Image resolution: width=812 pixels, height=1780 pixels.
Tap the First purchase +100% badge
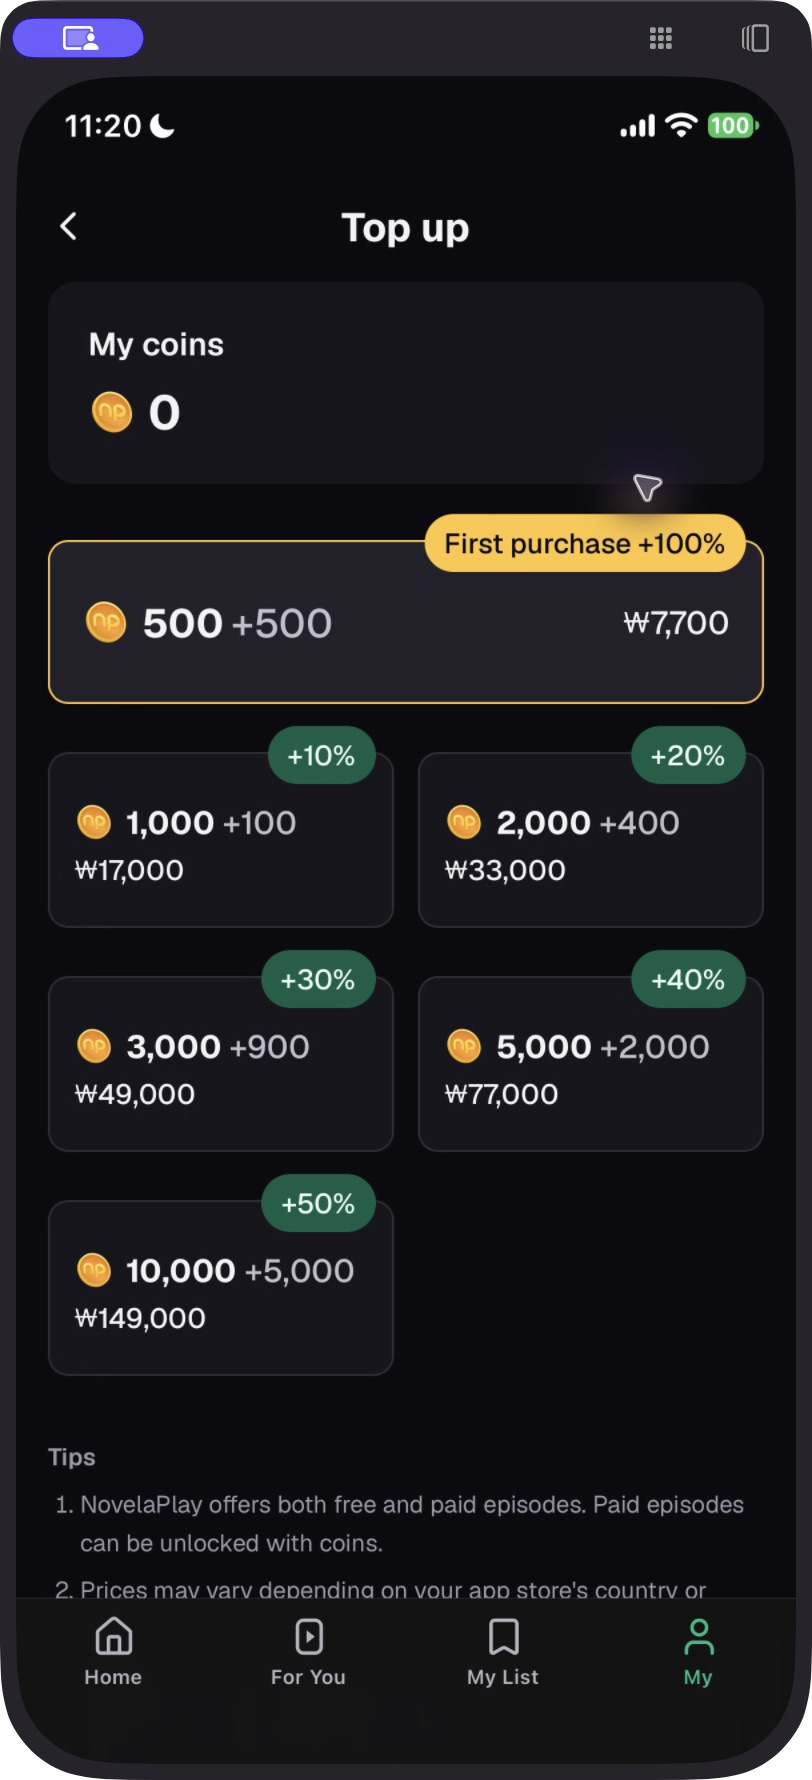point(585,544)
